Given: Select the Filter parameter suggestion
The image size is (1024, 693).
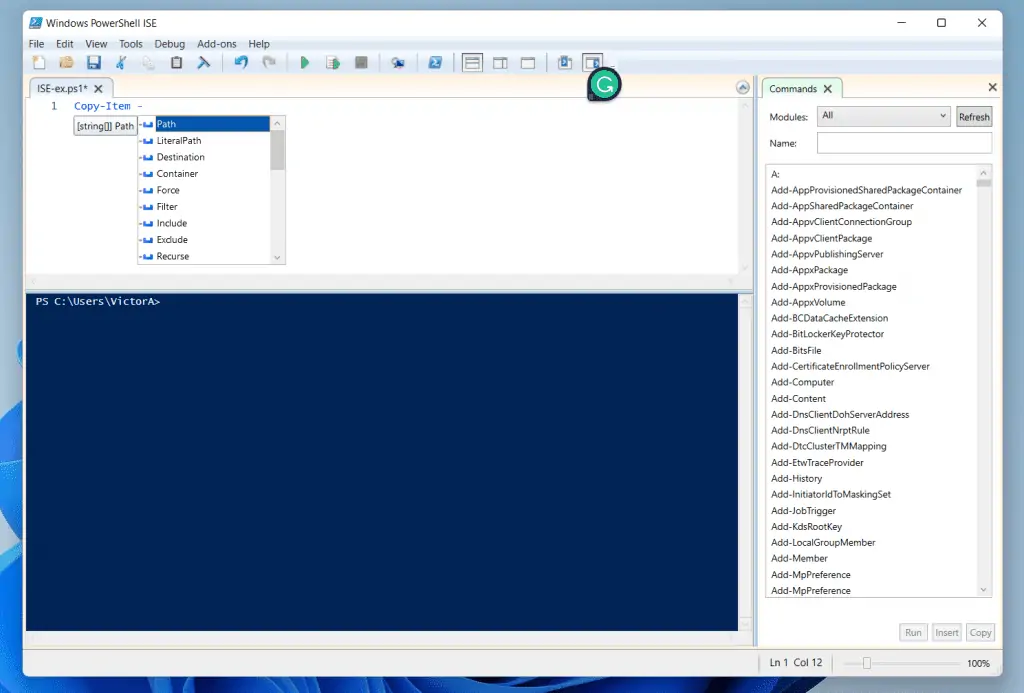Looking at the screenshot, I should pyautogui.click(x=204, y=206).
